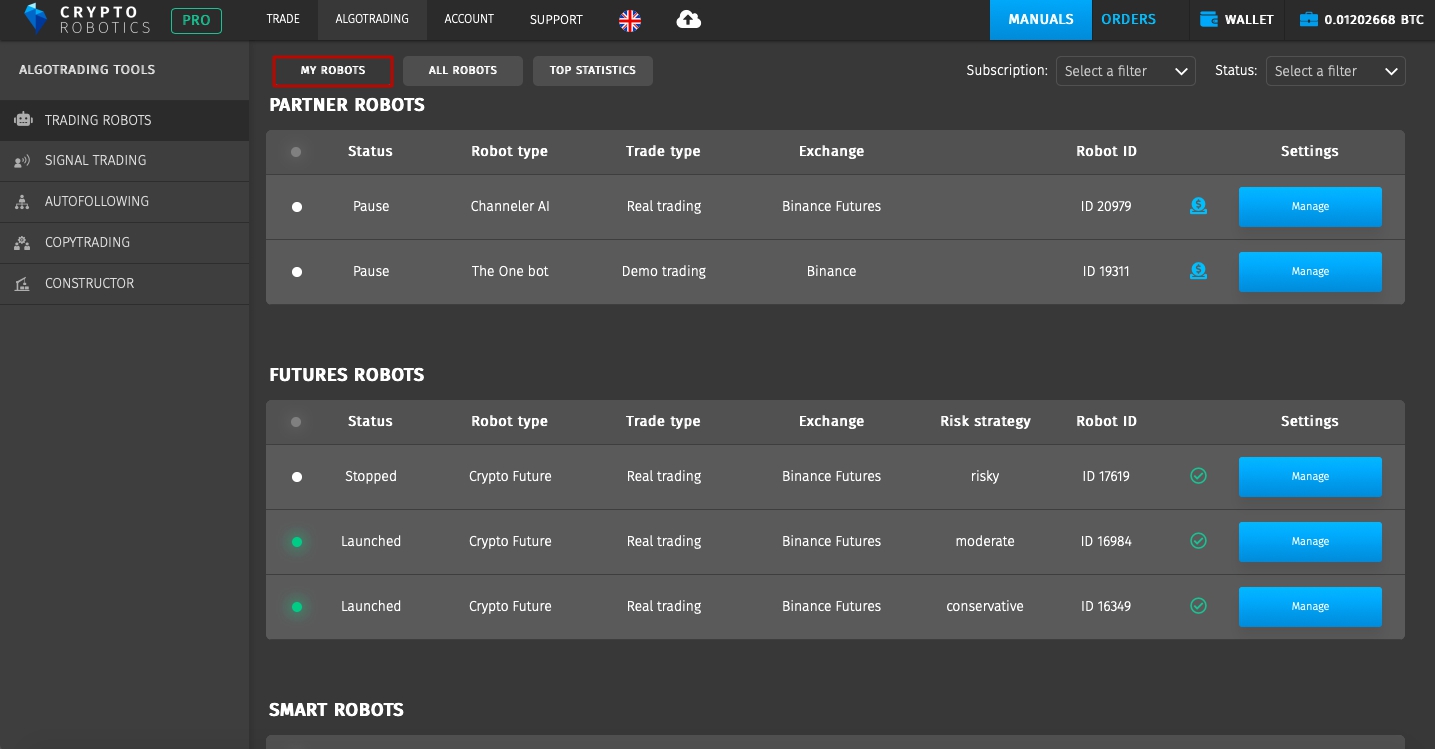The image size is (1435, 749).
Task: Toggle status dot of The One bot
Action: pos(297,272)
